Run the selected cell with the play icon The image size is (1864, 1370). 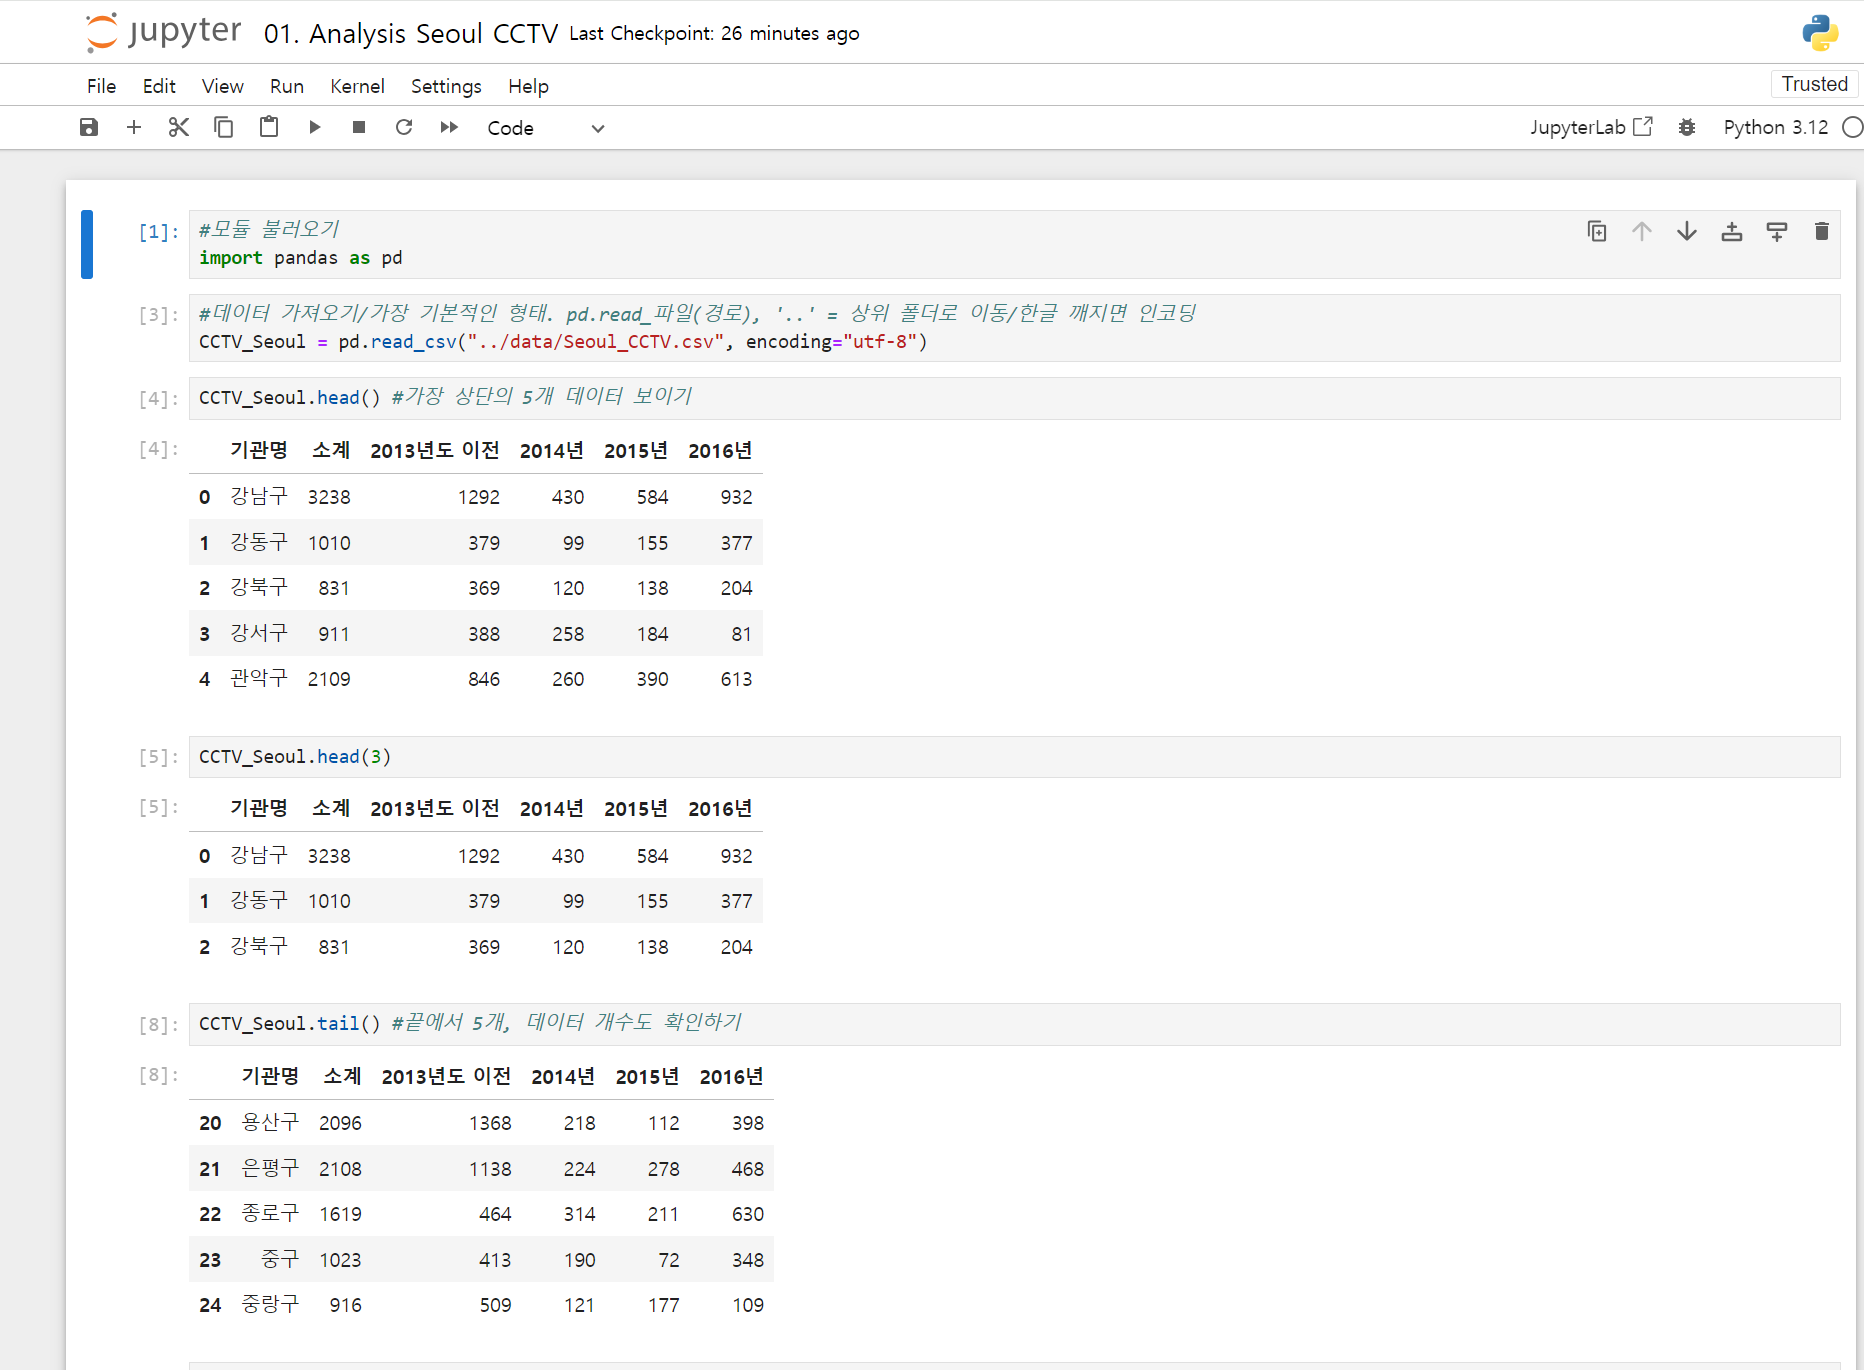click(x=314, y=127)
